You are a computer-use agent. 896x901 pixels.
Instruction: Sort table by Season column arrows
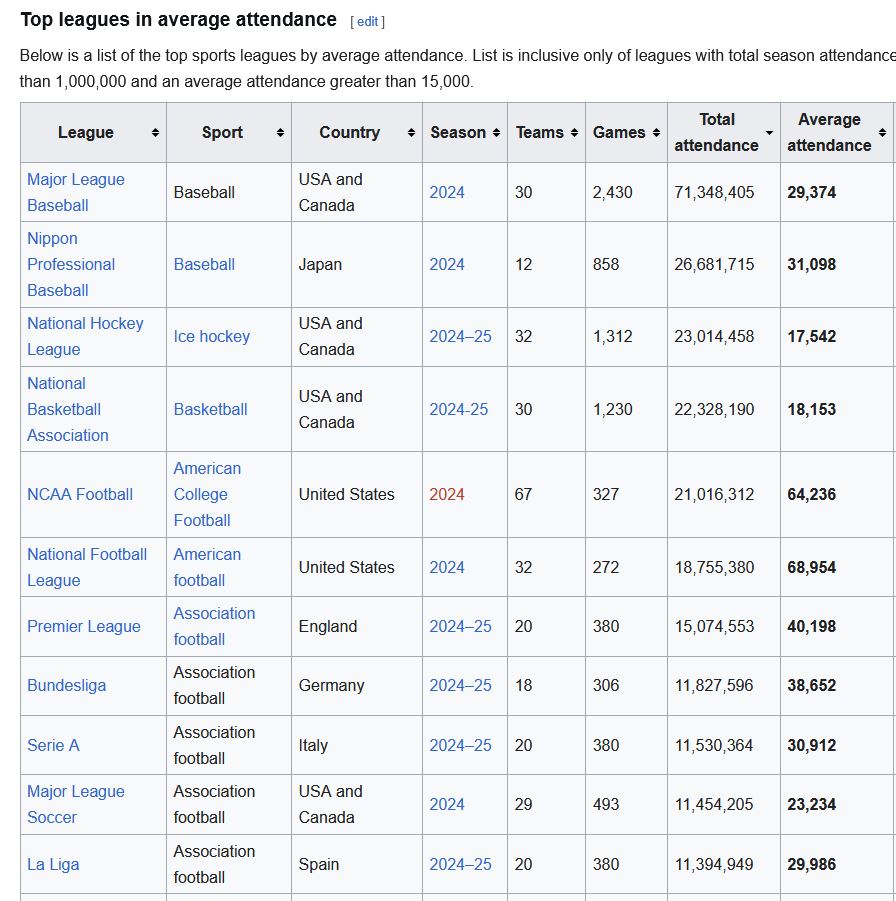[496, 133]
